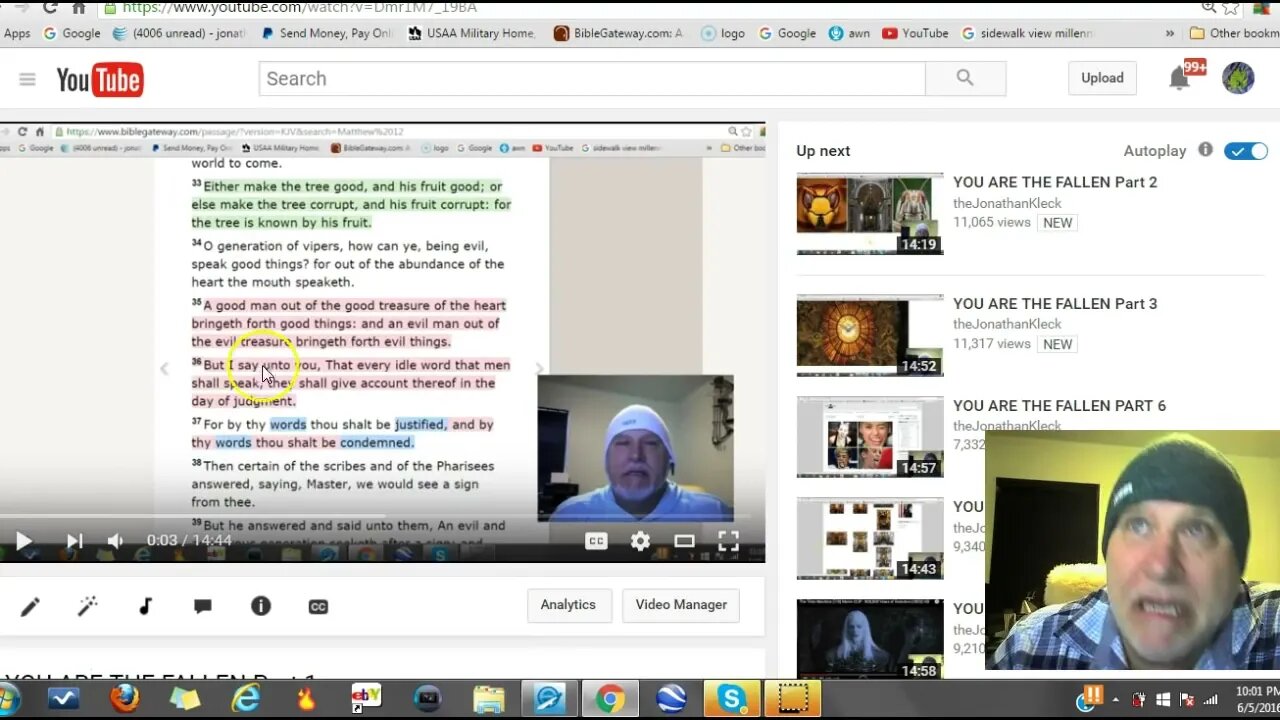Open the annotations speech bubble tool
1280x720 pixels.
(x=202, y=606)
